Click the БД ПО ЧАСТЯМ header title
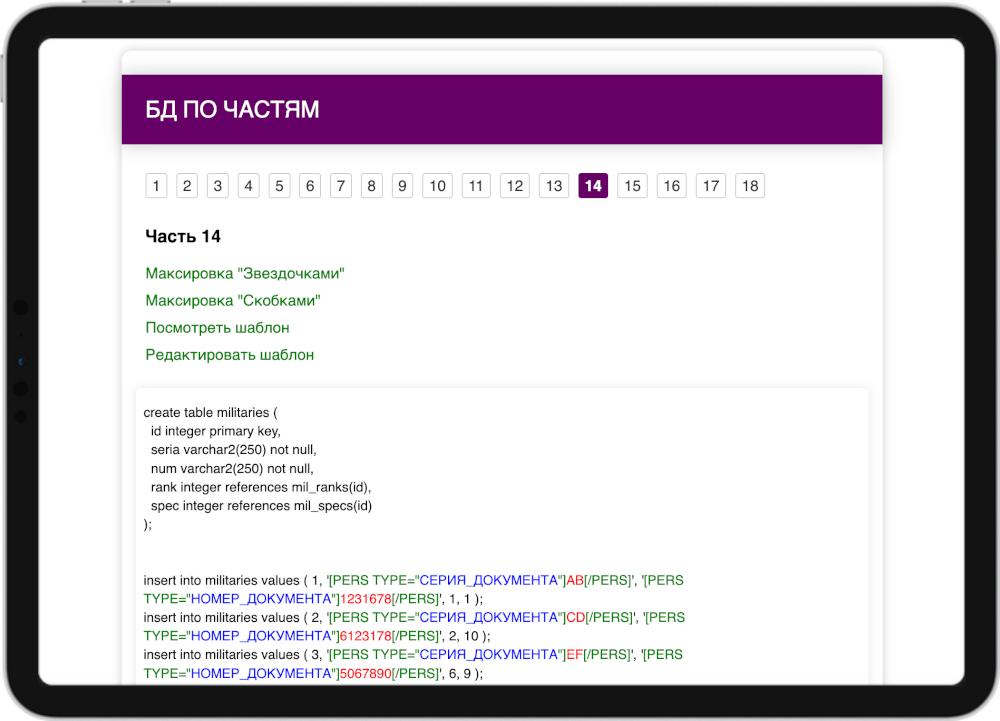This screenshot has height=721, width=1000. tap(233, 110)
